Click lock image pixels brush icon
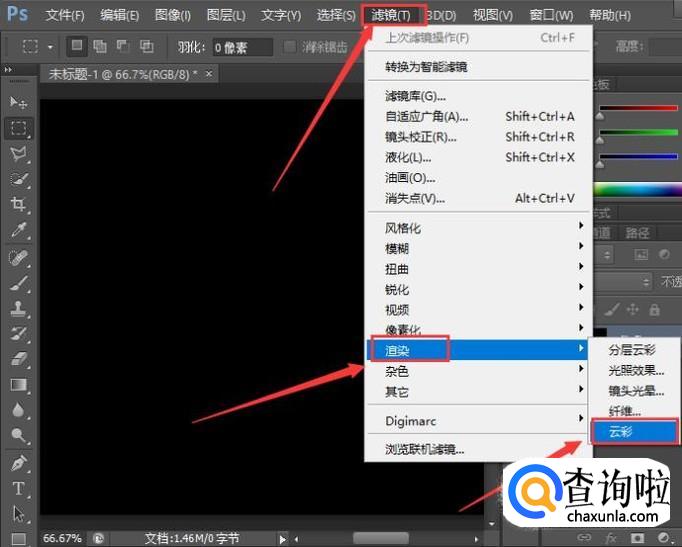The image size is (682, 547). tap(612, 310)
